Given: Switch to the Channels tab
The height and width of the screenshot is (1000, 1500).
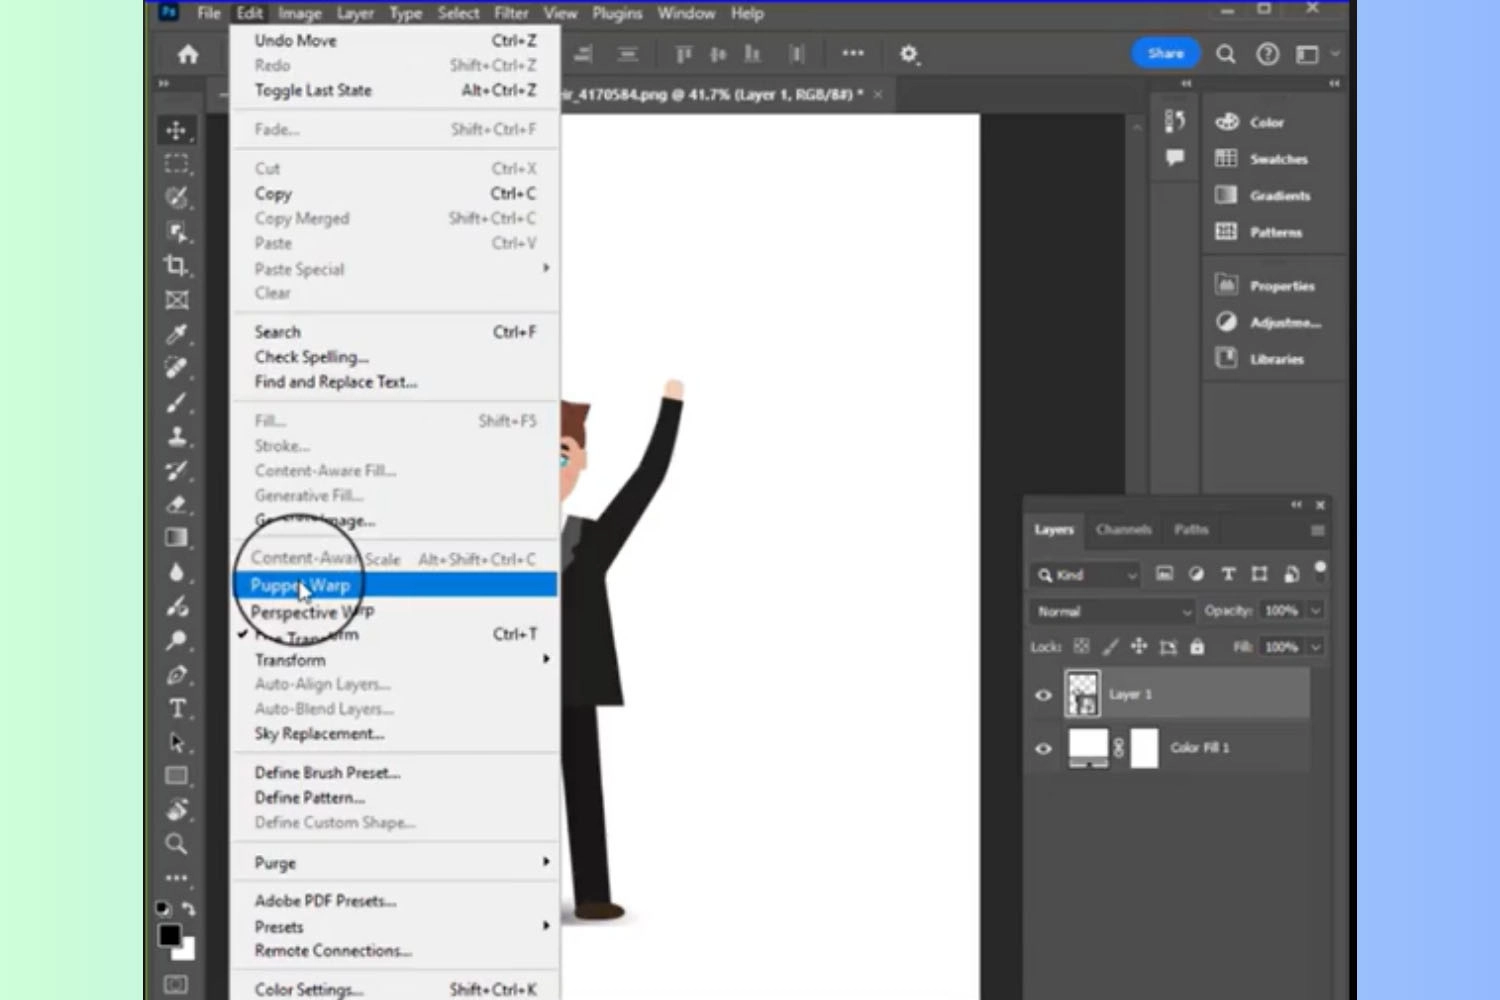Looking at the screenshot, I should point(1123,529).
